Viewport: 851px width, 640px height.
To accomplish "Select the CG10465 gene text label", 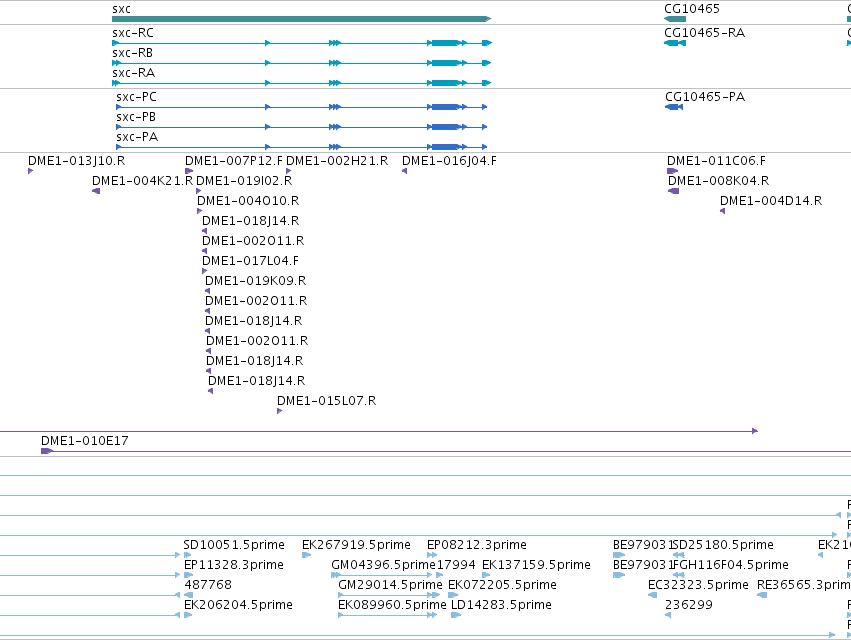I will 691,9.
